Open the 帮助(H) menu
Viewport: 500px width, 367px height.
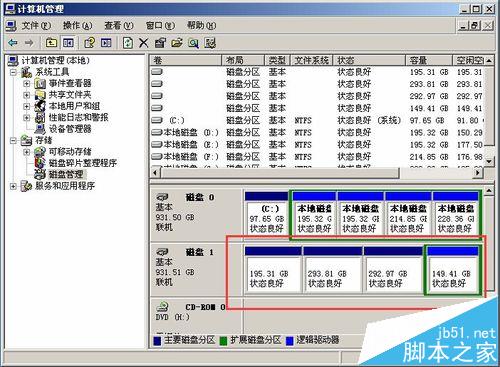[201, 26]
